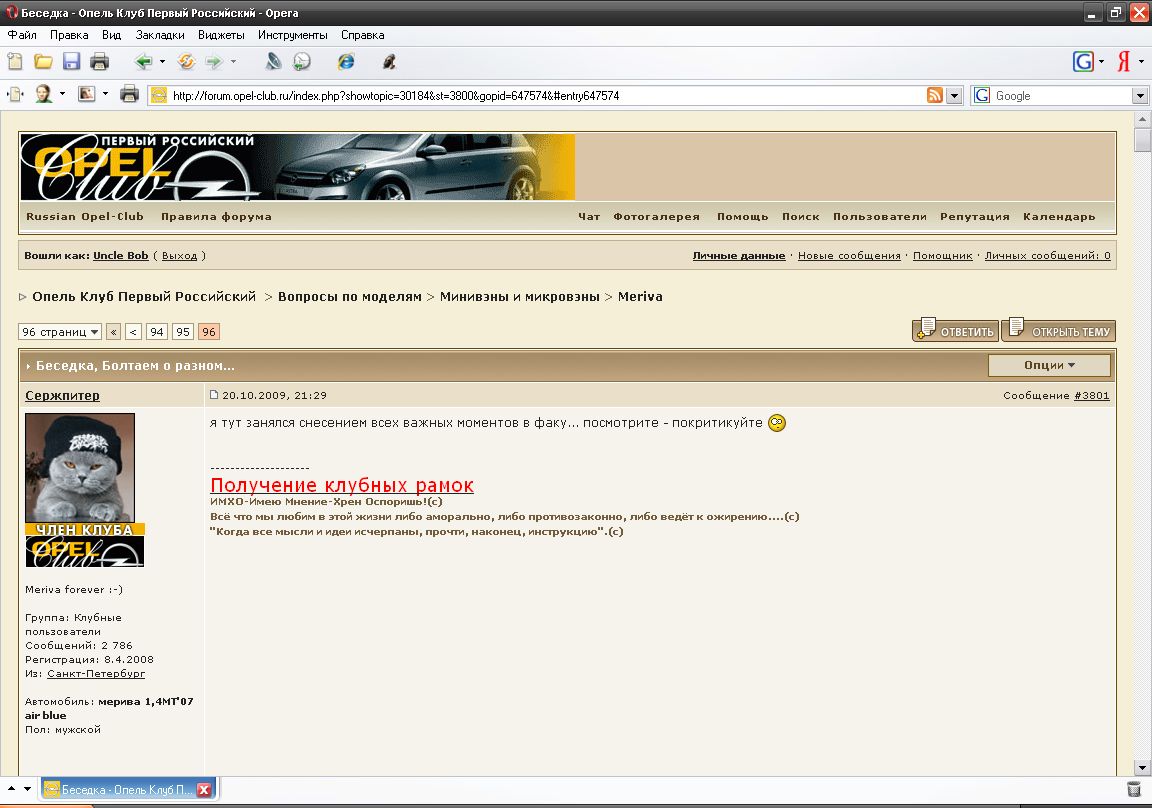
Task: Click the page scrollbar down arrow
Action: pos(1142,768)
